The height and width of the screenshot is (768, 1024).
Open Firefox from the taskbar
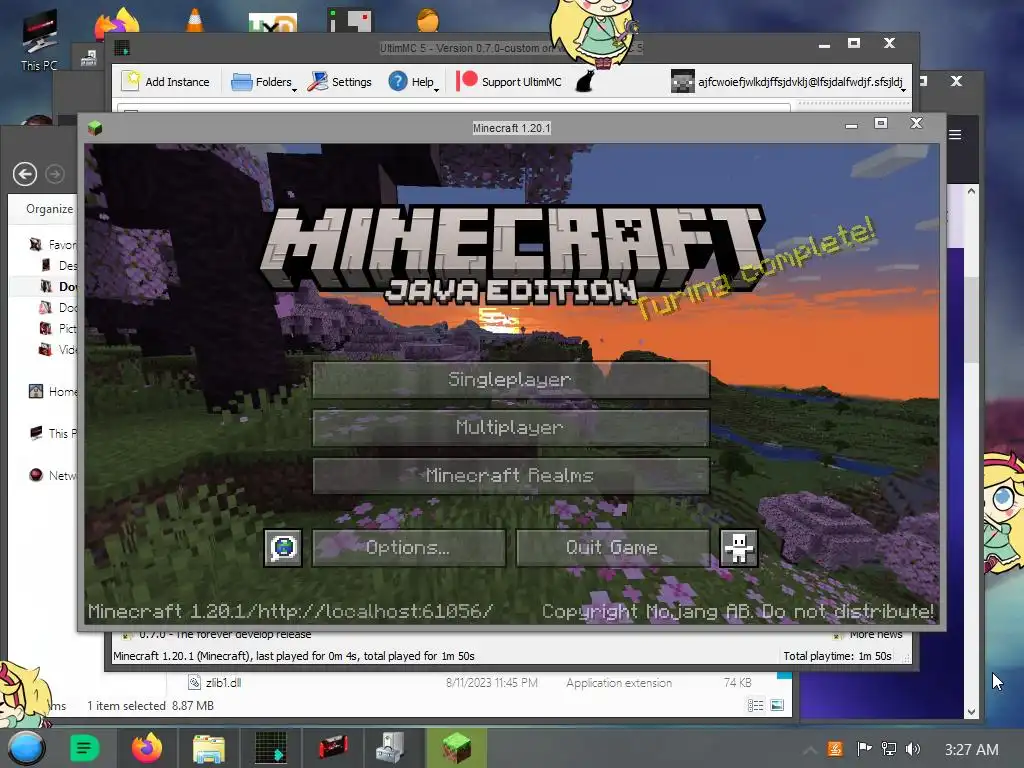[x=146, y=748]
